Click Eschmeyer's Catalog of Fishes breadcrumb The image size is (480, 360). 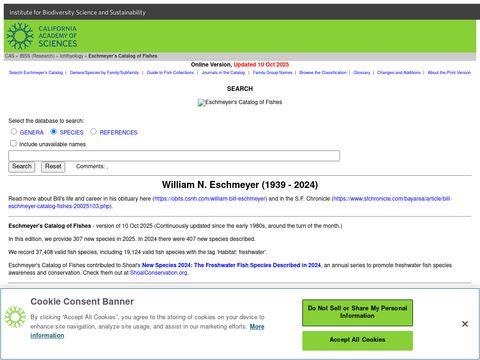click(123, 56)
